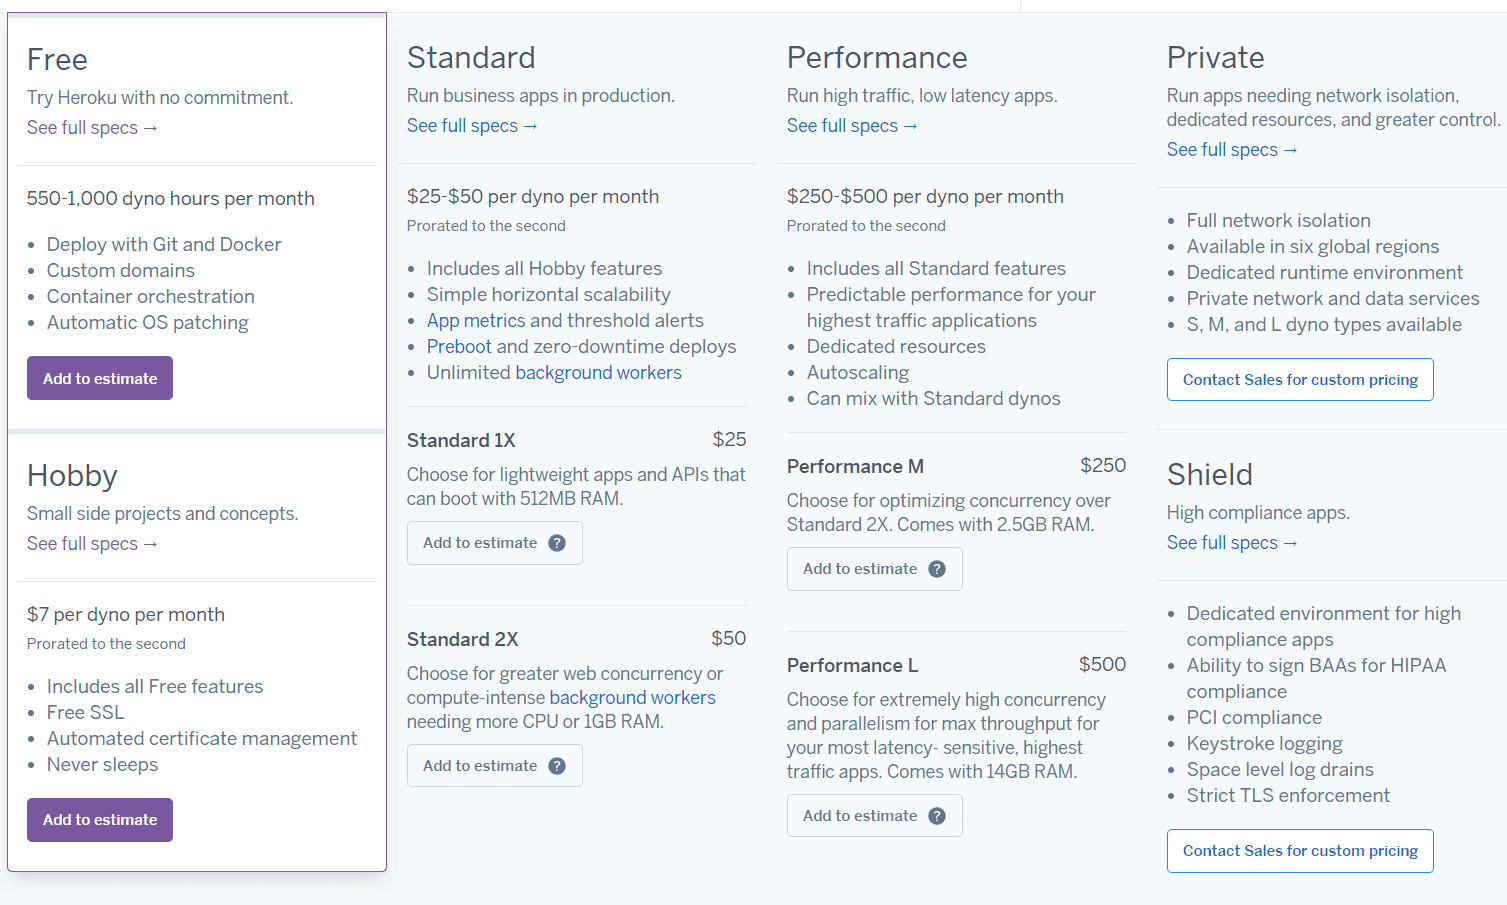Contact Sales for Shield custom pricing
Viewport: 1507px width, 905px height.
[1300, 851]
